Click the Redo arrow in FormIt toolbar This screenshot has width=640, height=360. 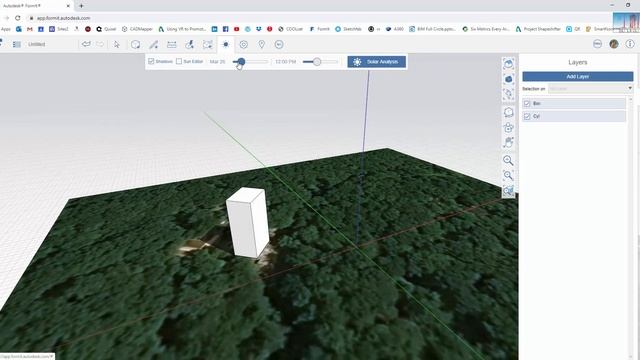100,44
